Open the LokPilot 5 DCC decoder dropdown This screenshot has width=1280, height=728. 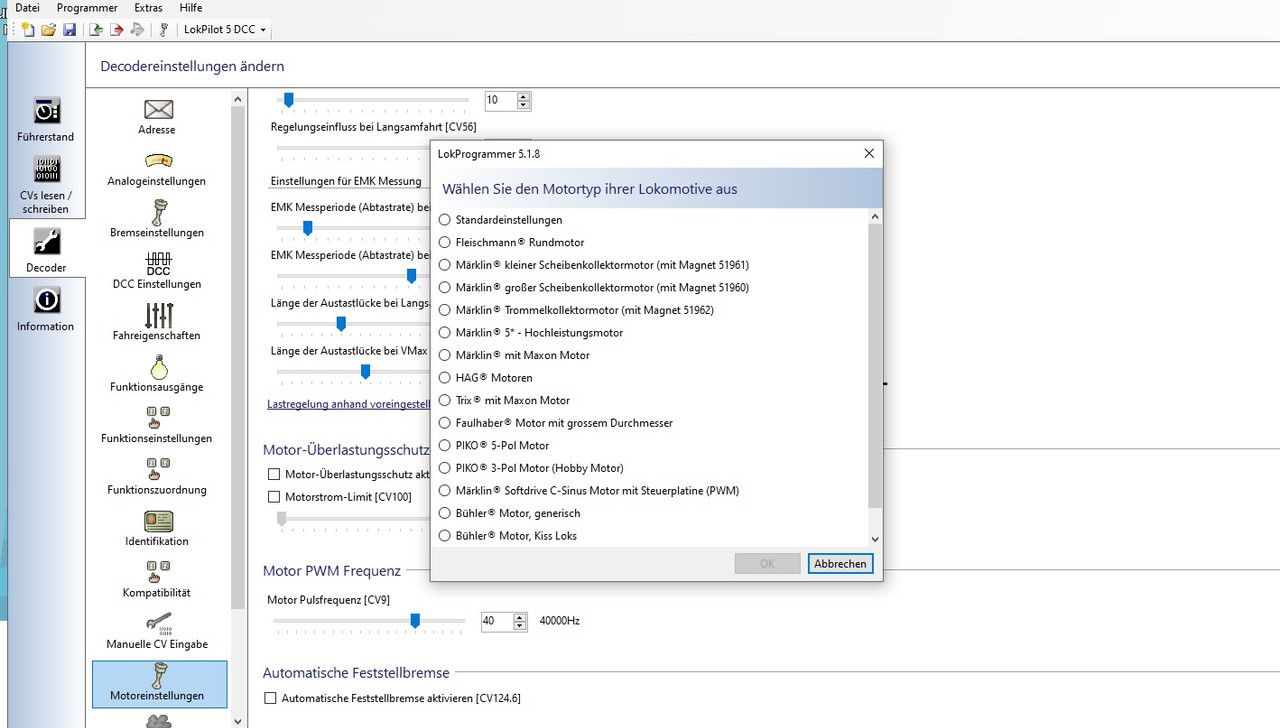(225, 30)
